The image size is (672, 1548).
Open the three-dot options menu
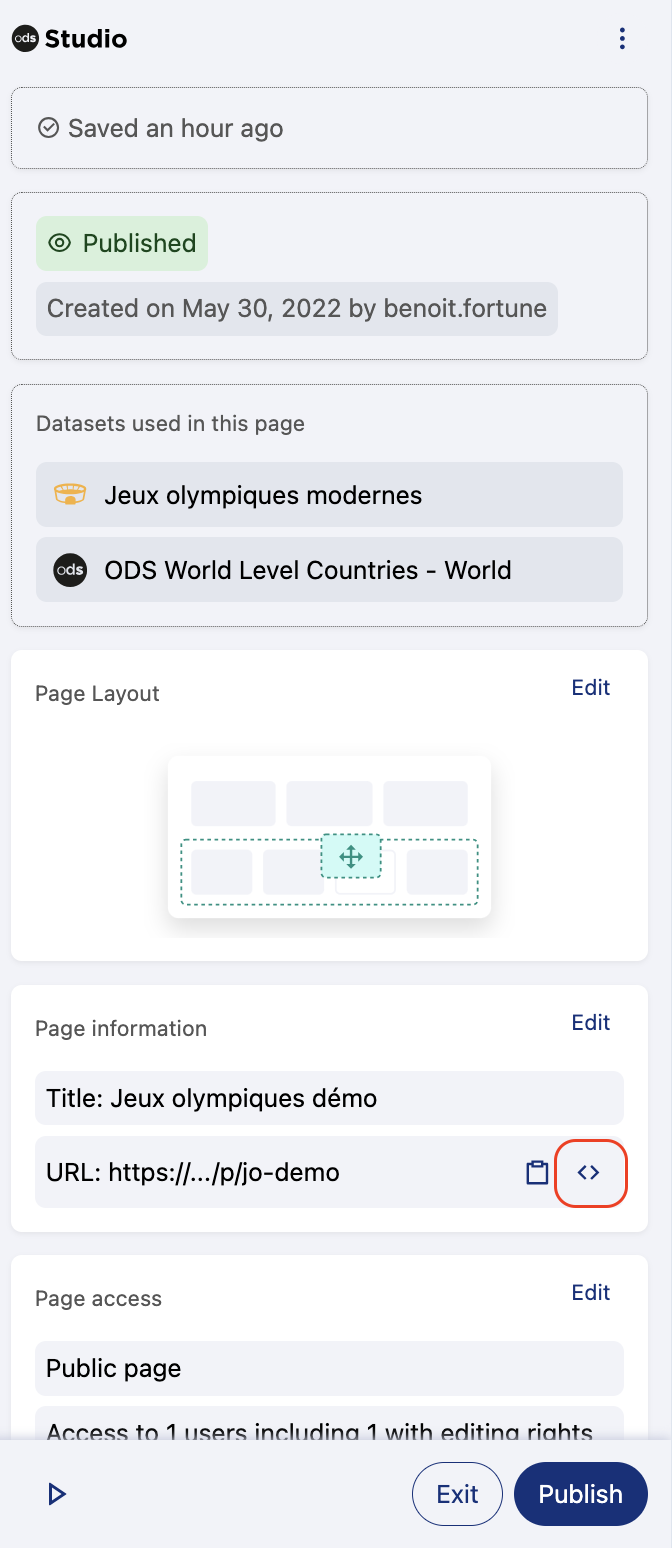[x=622, y=39]
